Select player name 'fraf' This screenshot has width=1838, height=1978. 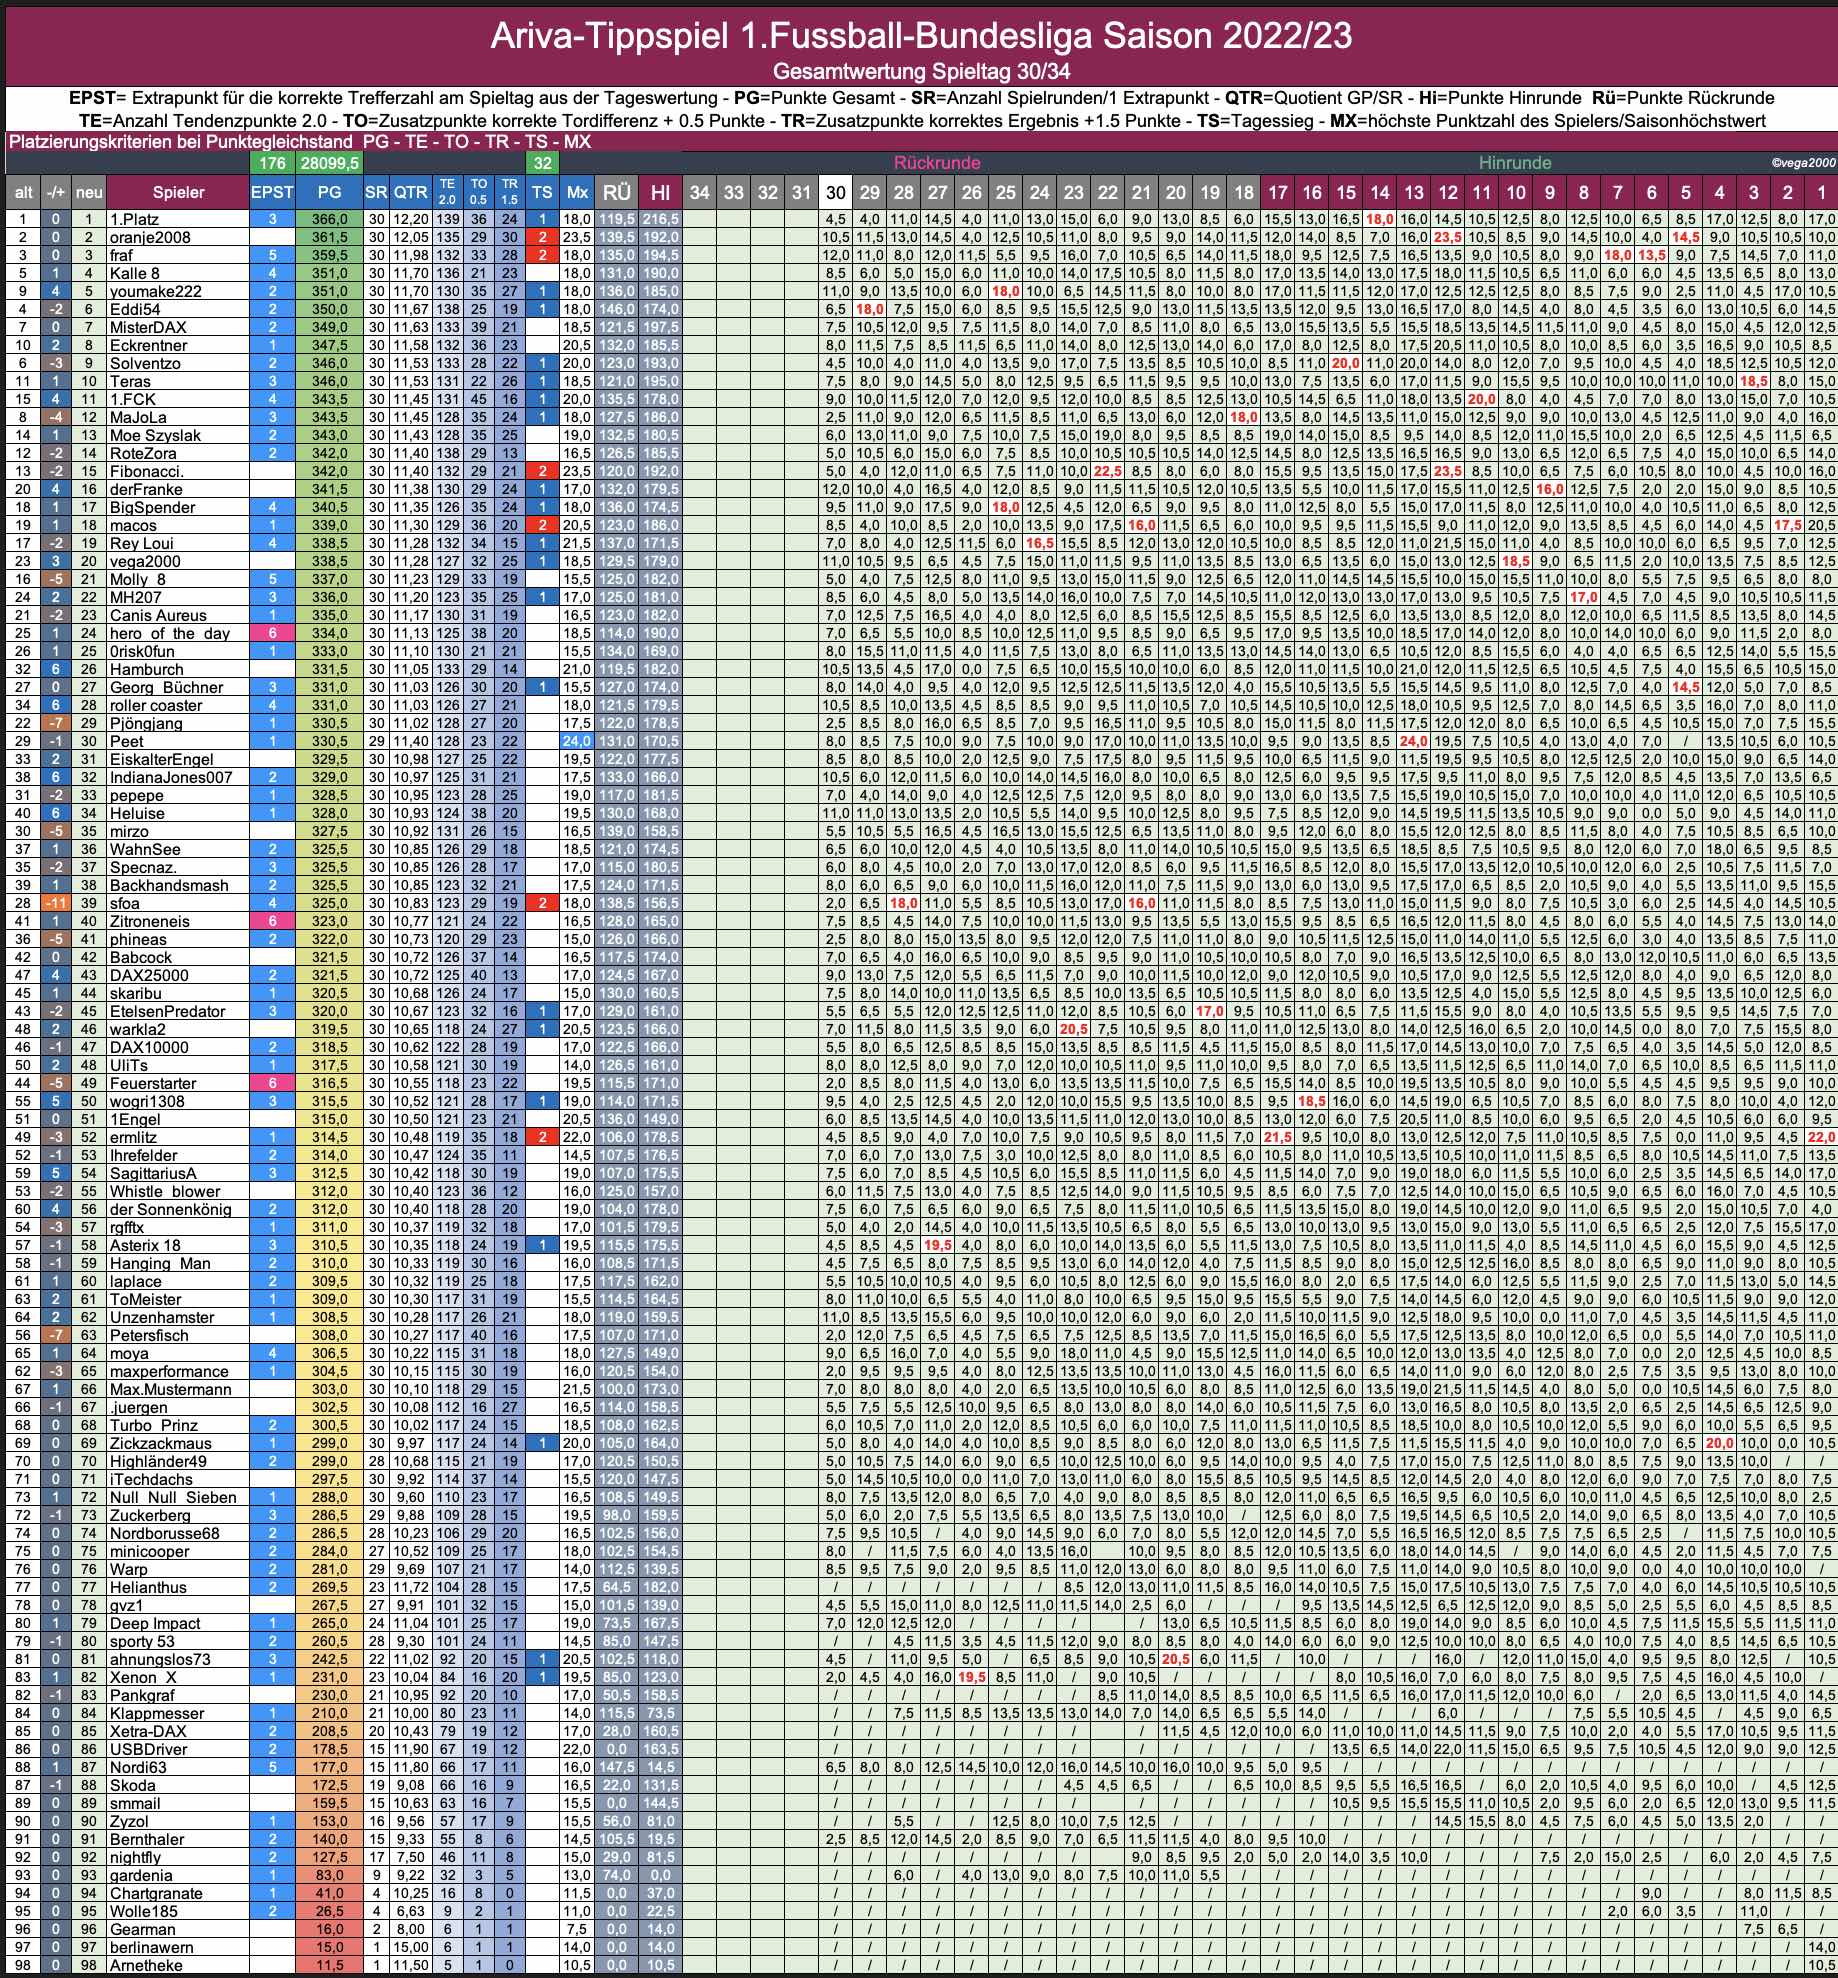(121, 255)
